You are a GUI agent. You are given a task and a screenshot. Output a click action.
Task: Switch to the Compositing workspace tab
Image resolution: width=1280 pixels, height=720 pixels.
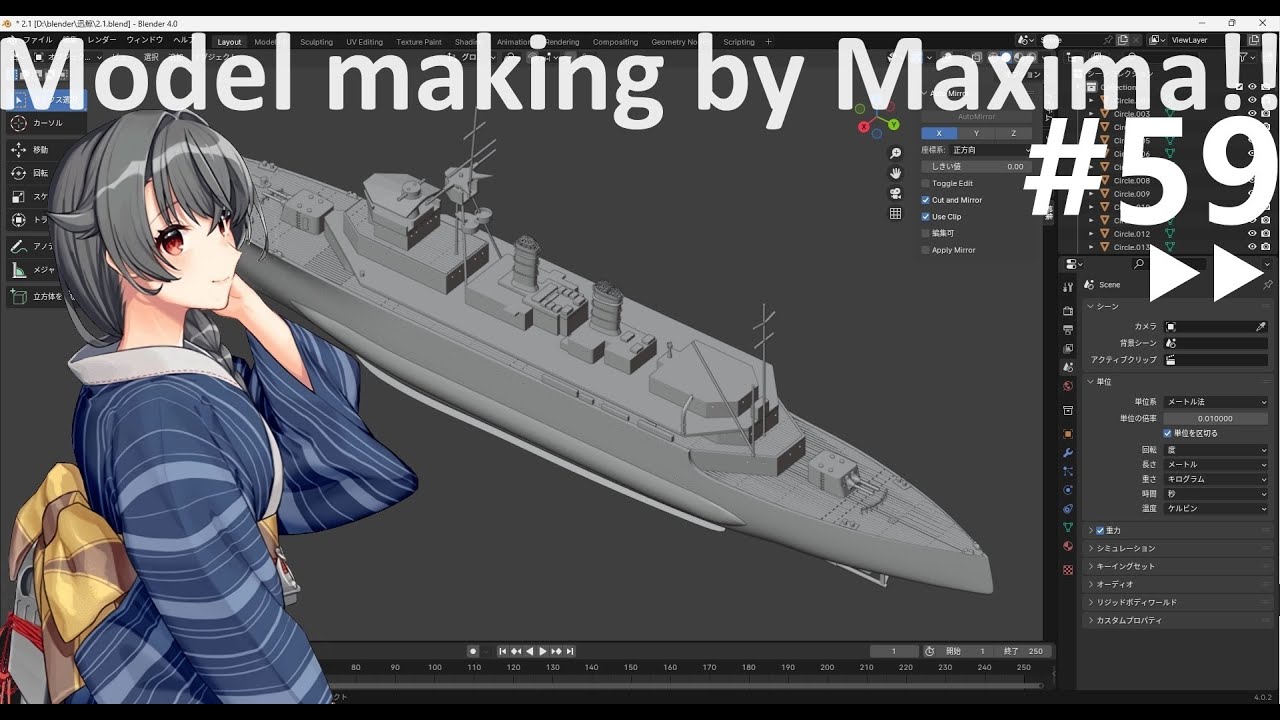pyautogui.click(x=615, y=42)
